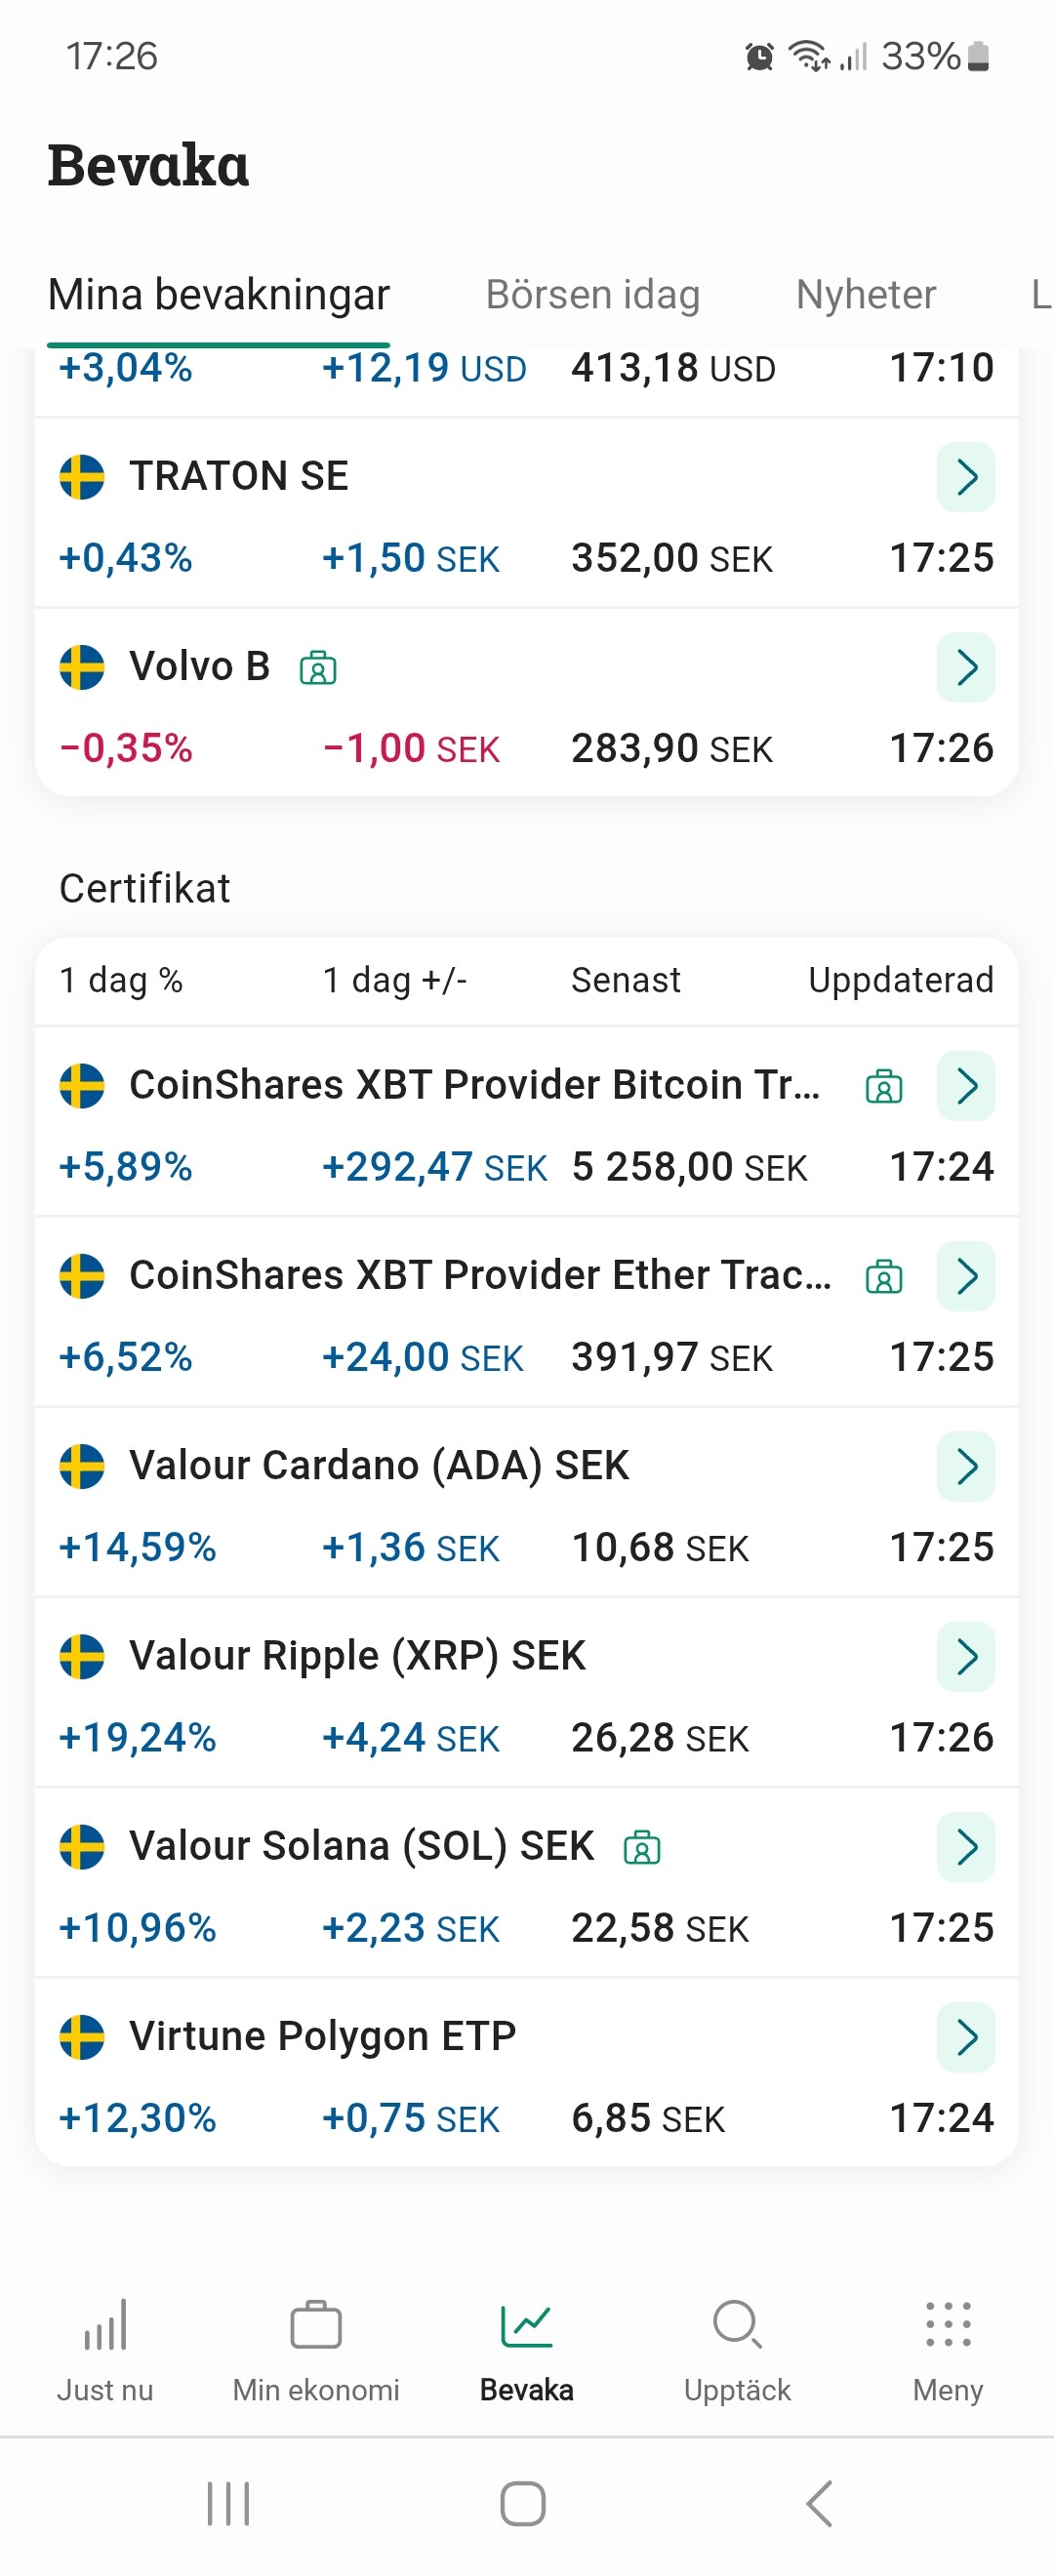This screenshot has height=2576, width=1054.
Task: Tap the Volvo B stock name
Action: pyautogui.click(x=200, y=667)
